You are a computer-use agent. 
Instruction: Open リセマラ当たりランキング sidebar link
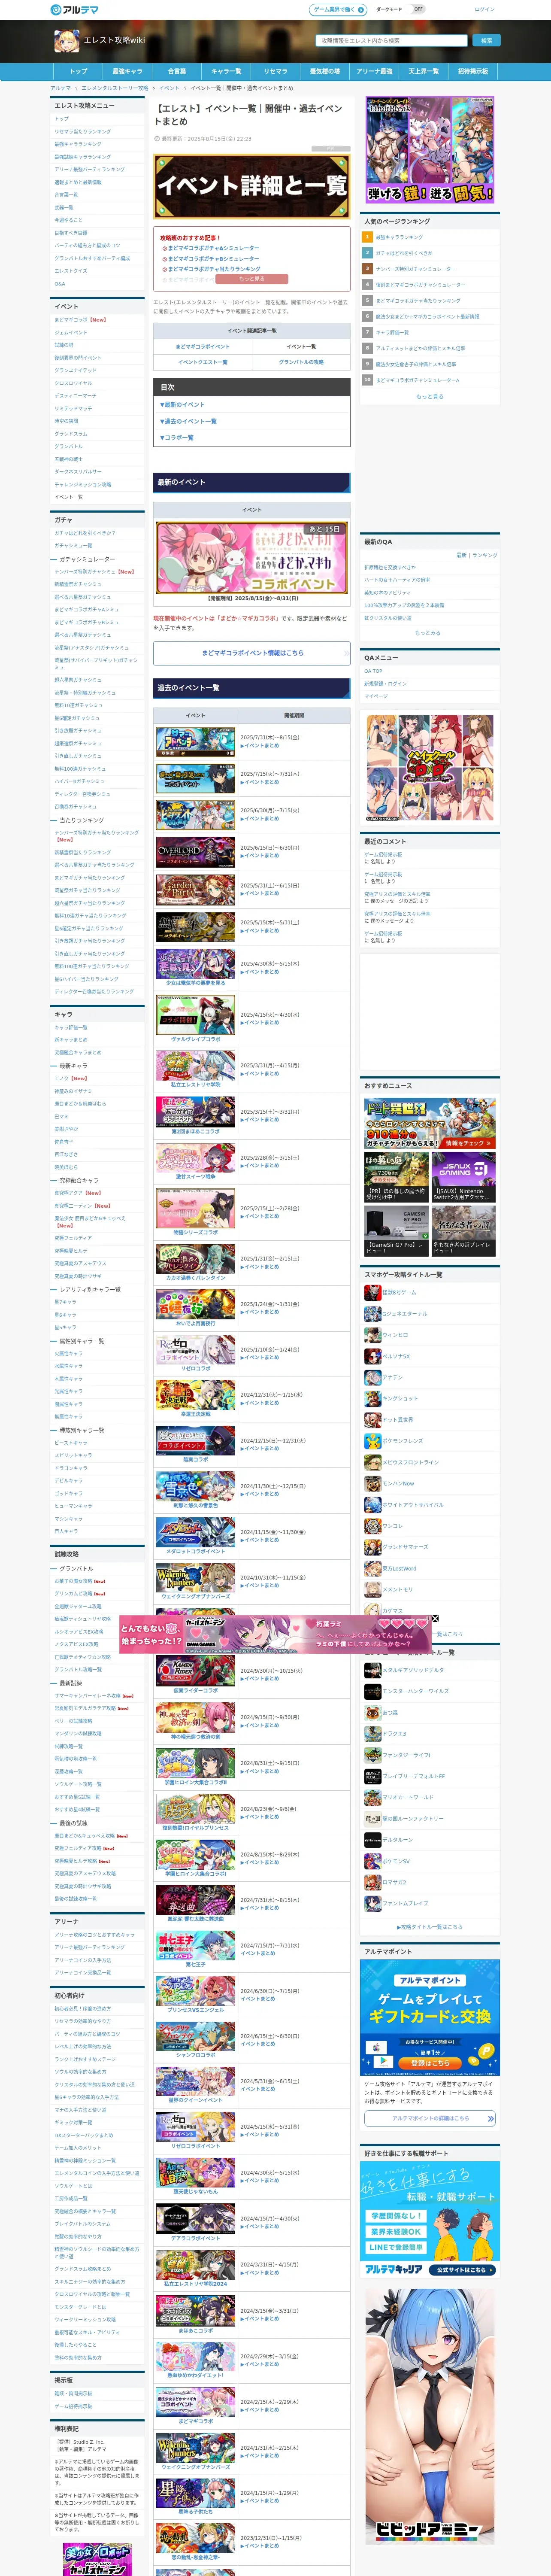coord(82,131)
